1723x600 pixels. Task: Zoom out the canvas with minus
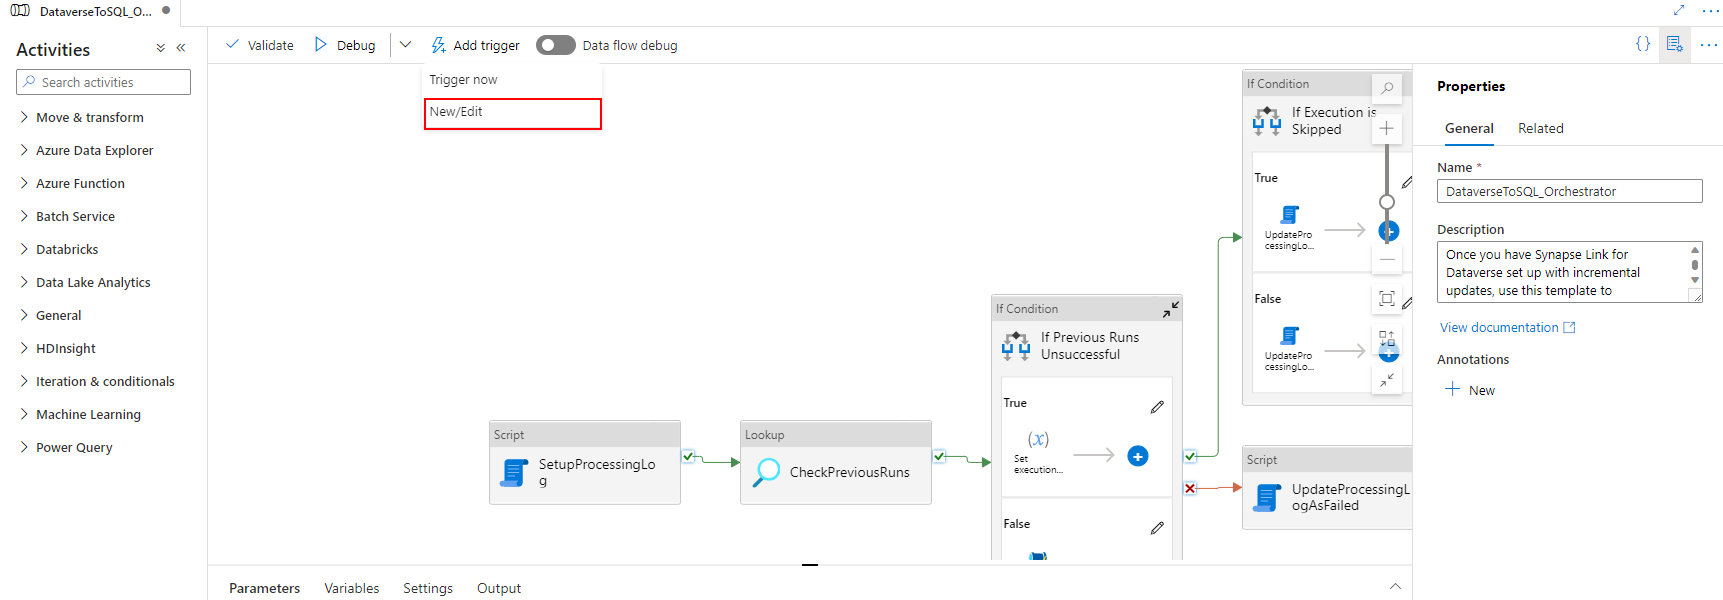1387,259
